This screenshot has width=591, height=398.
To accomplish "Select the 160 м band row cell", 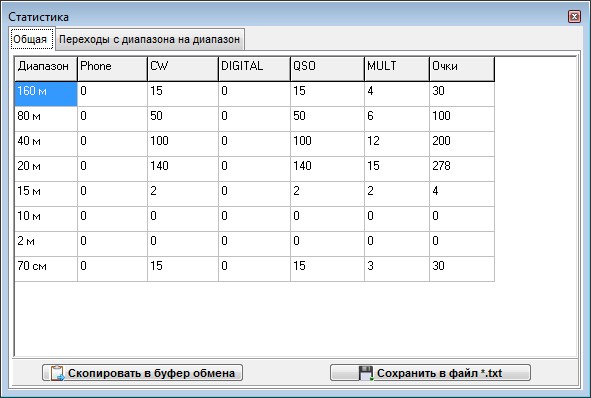I will pyautogui.click(x=46, y=94).
